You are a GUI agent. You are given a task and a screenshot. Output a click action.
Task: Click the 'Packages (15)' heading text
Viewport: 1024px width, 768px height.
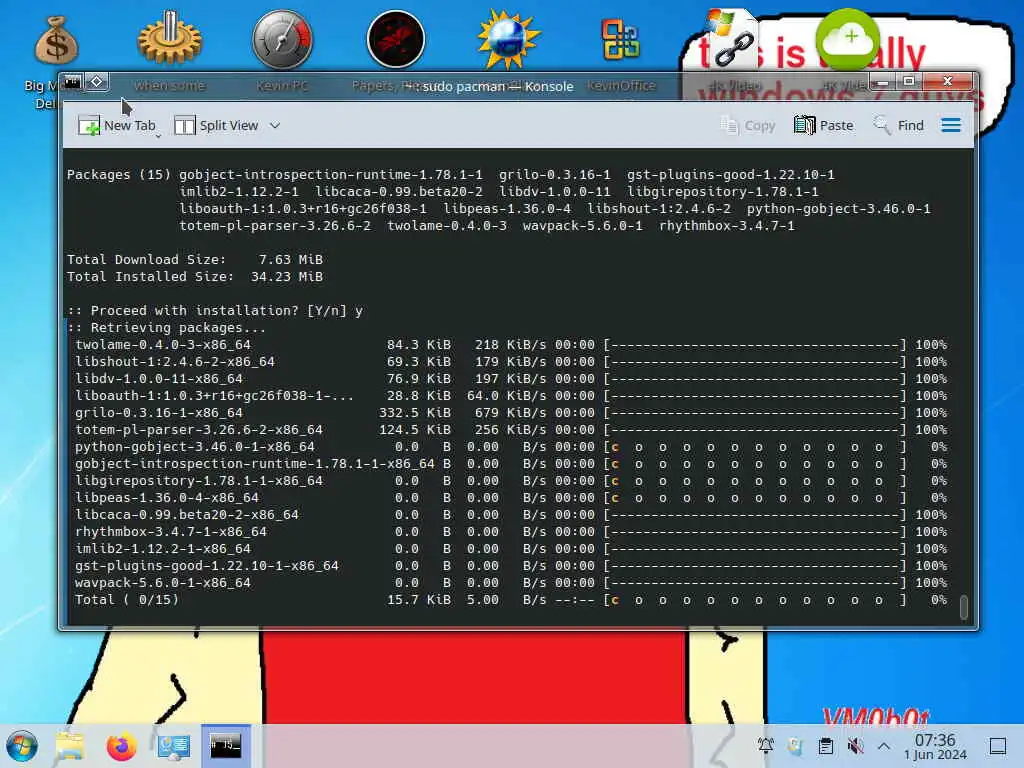click(119, 174)
